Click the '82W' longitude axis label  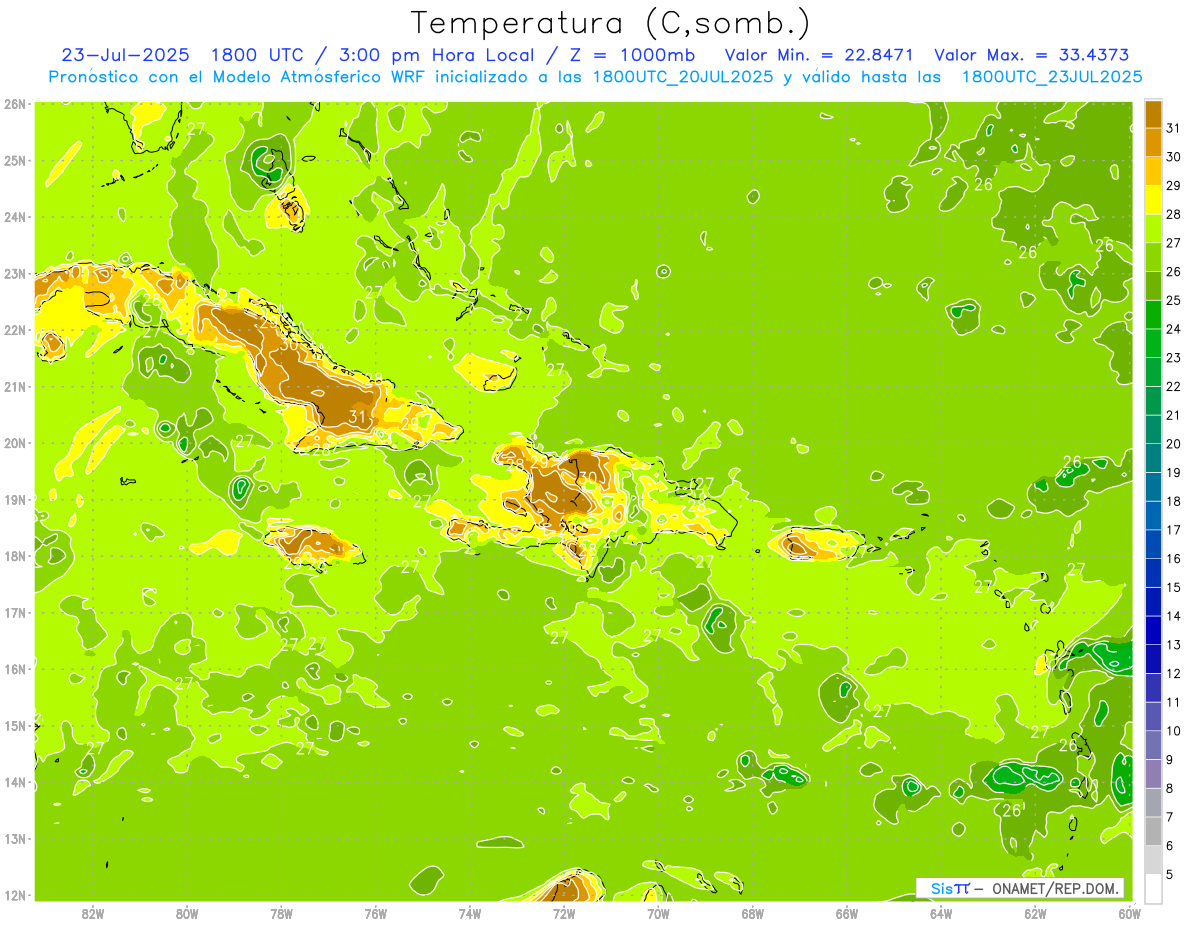[x=93, y=912]
